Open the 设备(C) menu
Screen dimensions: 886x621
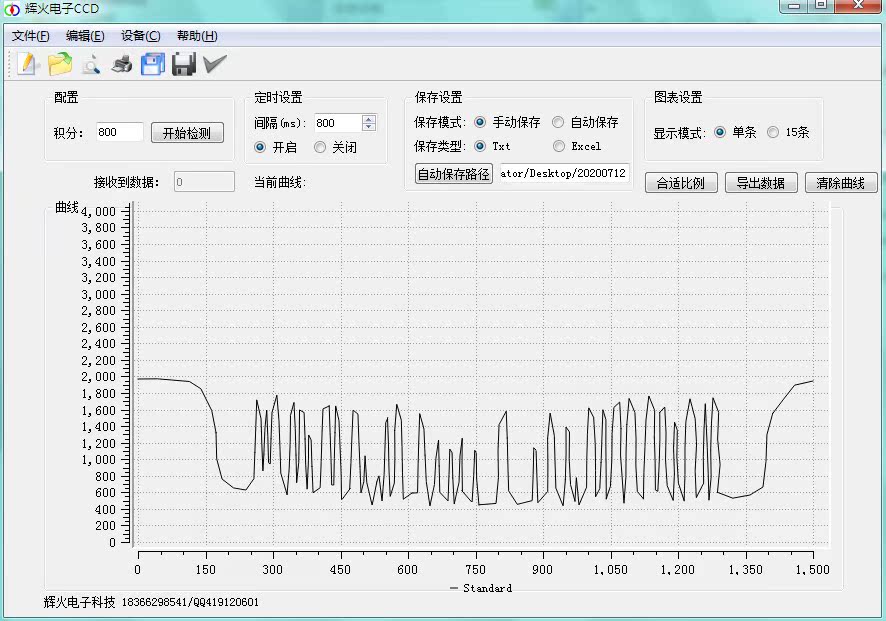141,36
